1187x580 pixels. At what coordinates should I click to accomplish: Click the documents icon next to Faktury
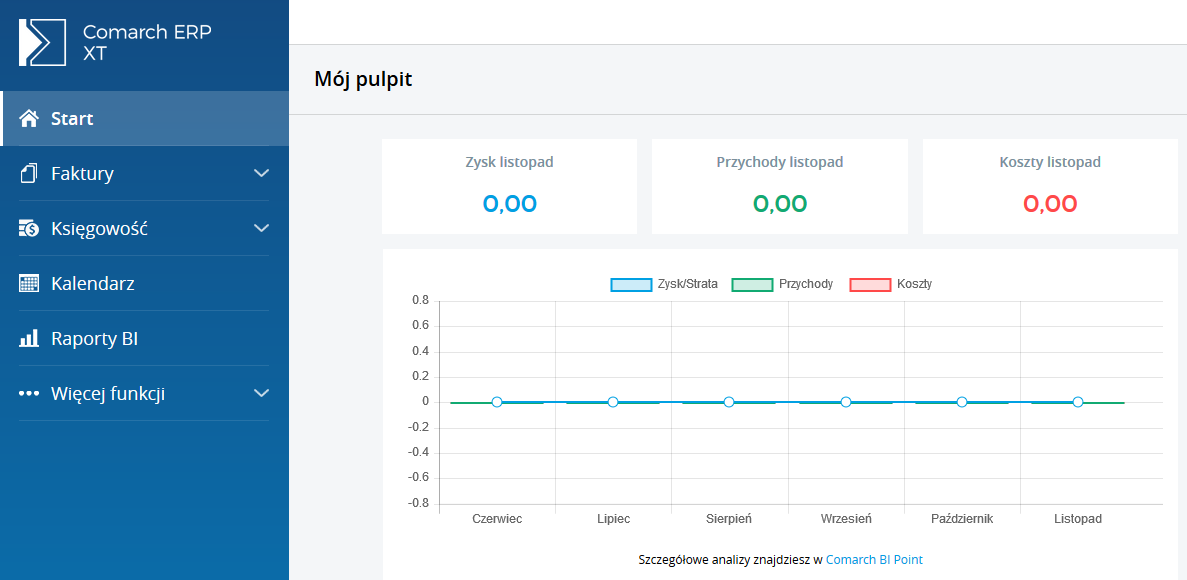28,174
